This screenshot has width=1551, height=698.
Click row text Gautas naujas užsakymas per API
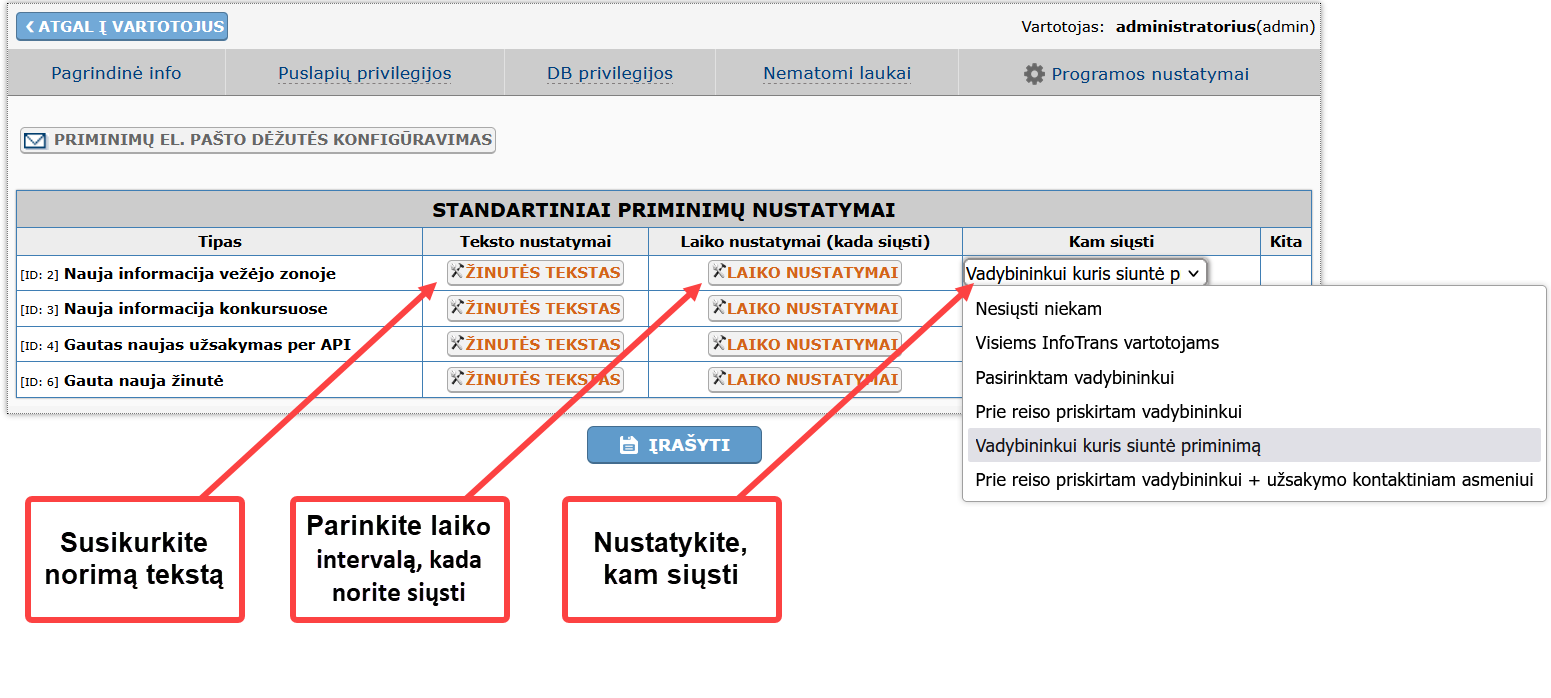[x=207, y=344]
